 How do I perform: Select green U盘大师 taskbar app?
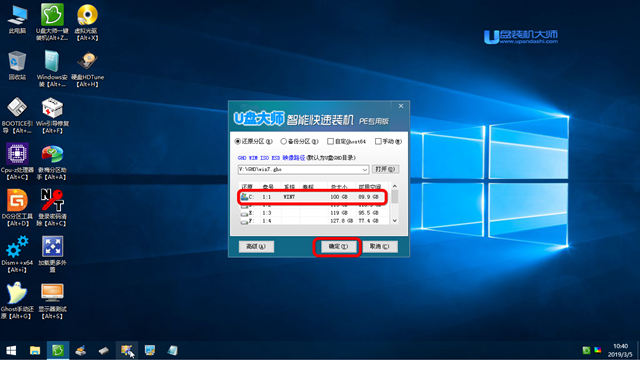(58, 350)
